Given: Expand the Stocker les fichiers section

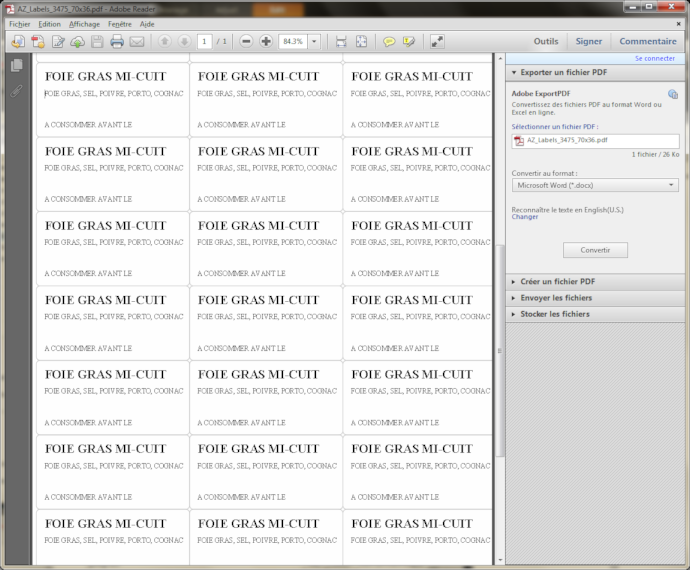Looking at the screenshot, I should point(595,314).
